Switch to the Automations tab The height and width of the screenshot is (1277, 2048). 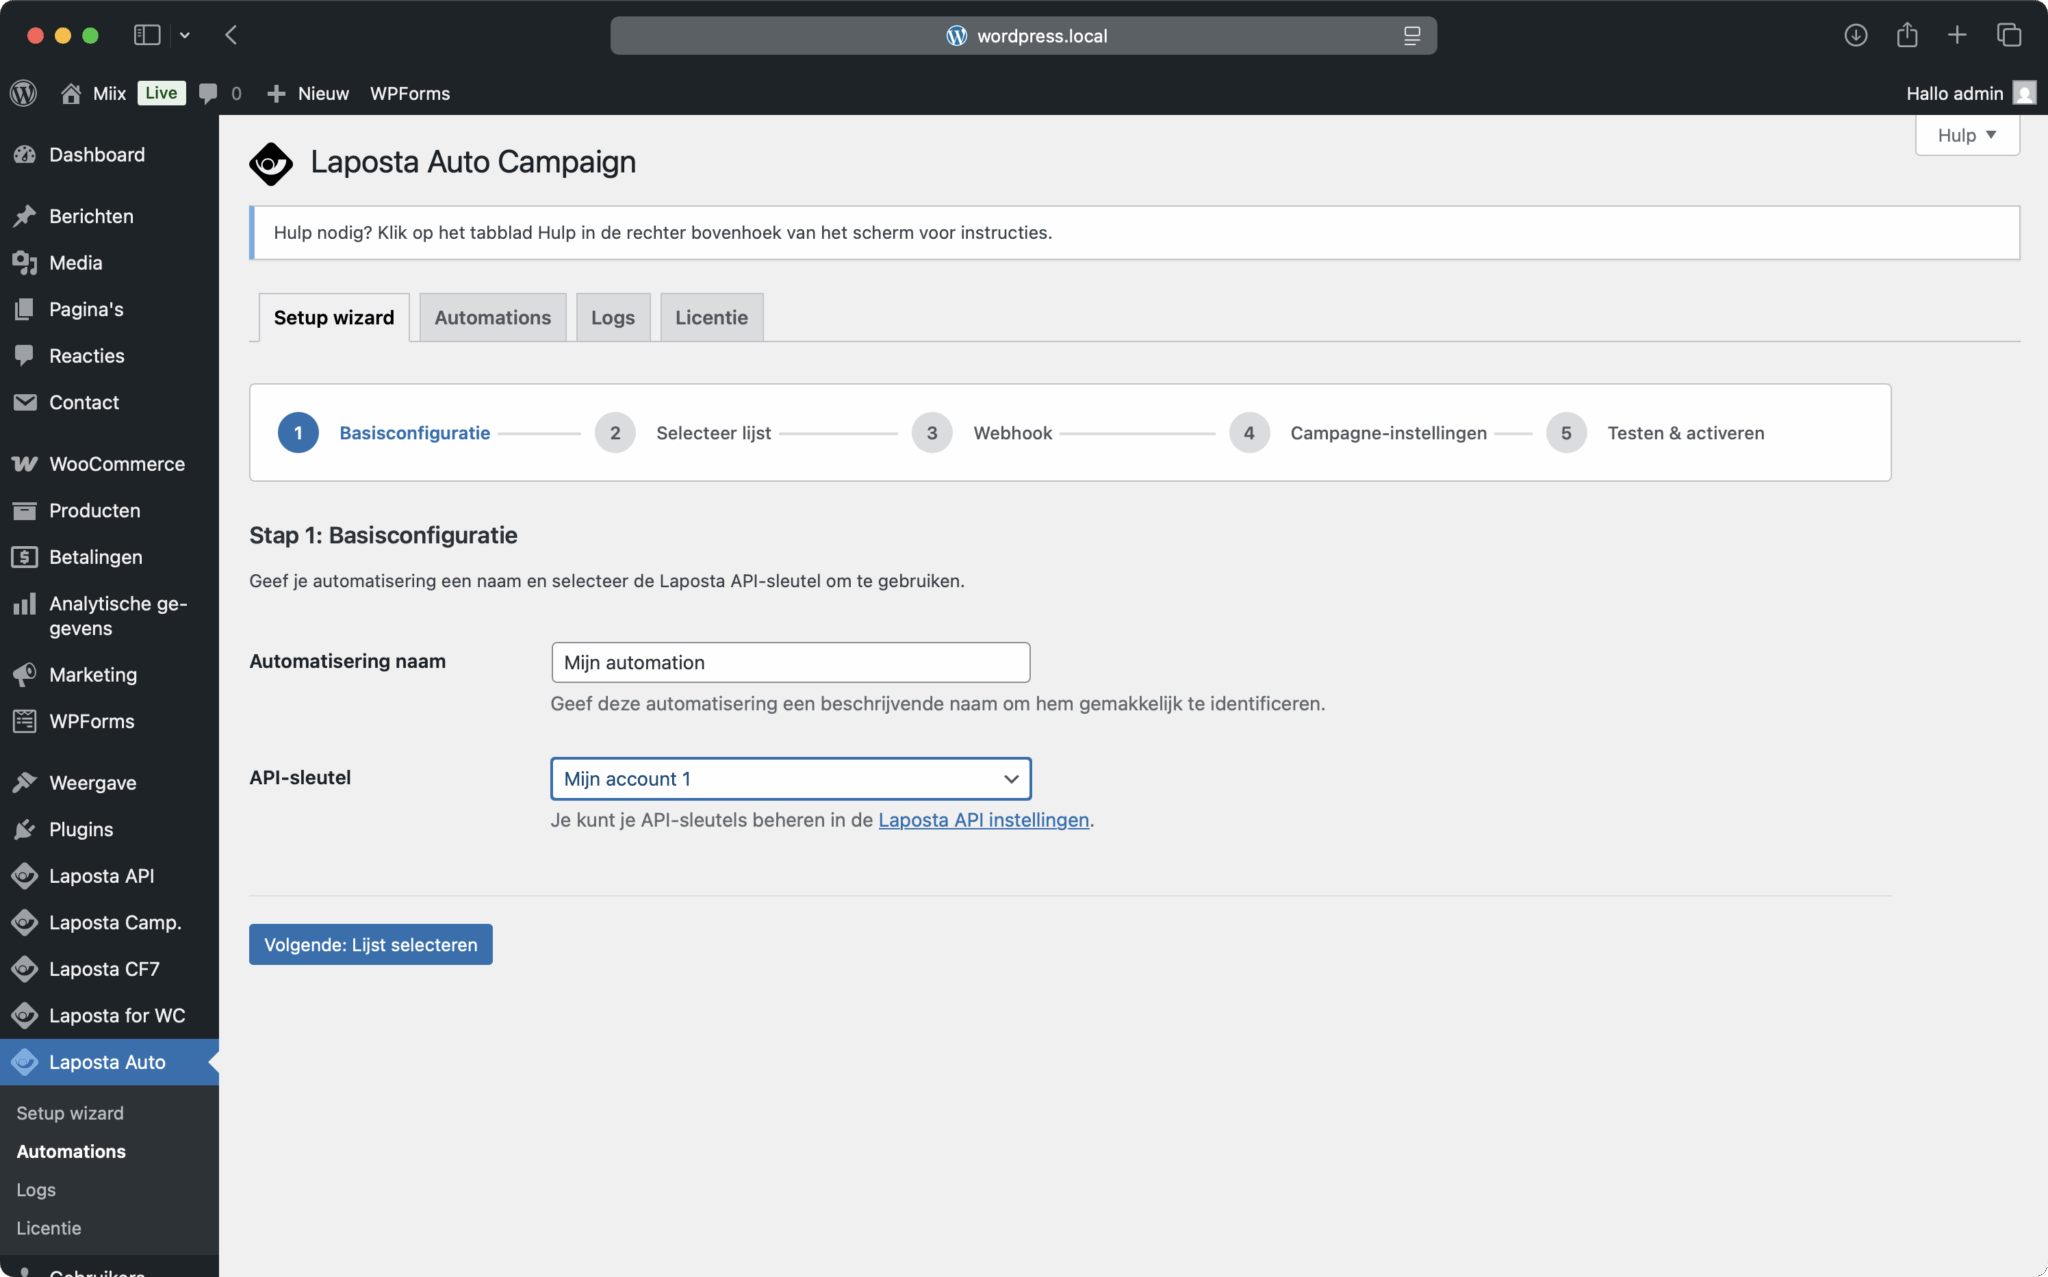[x=492, y=318]
